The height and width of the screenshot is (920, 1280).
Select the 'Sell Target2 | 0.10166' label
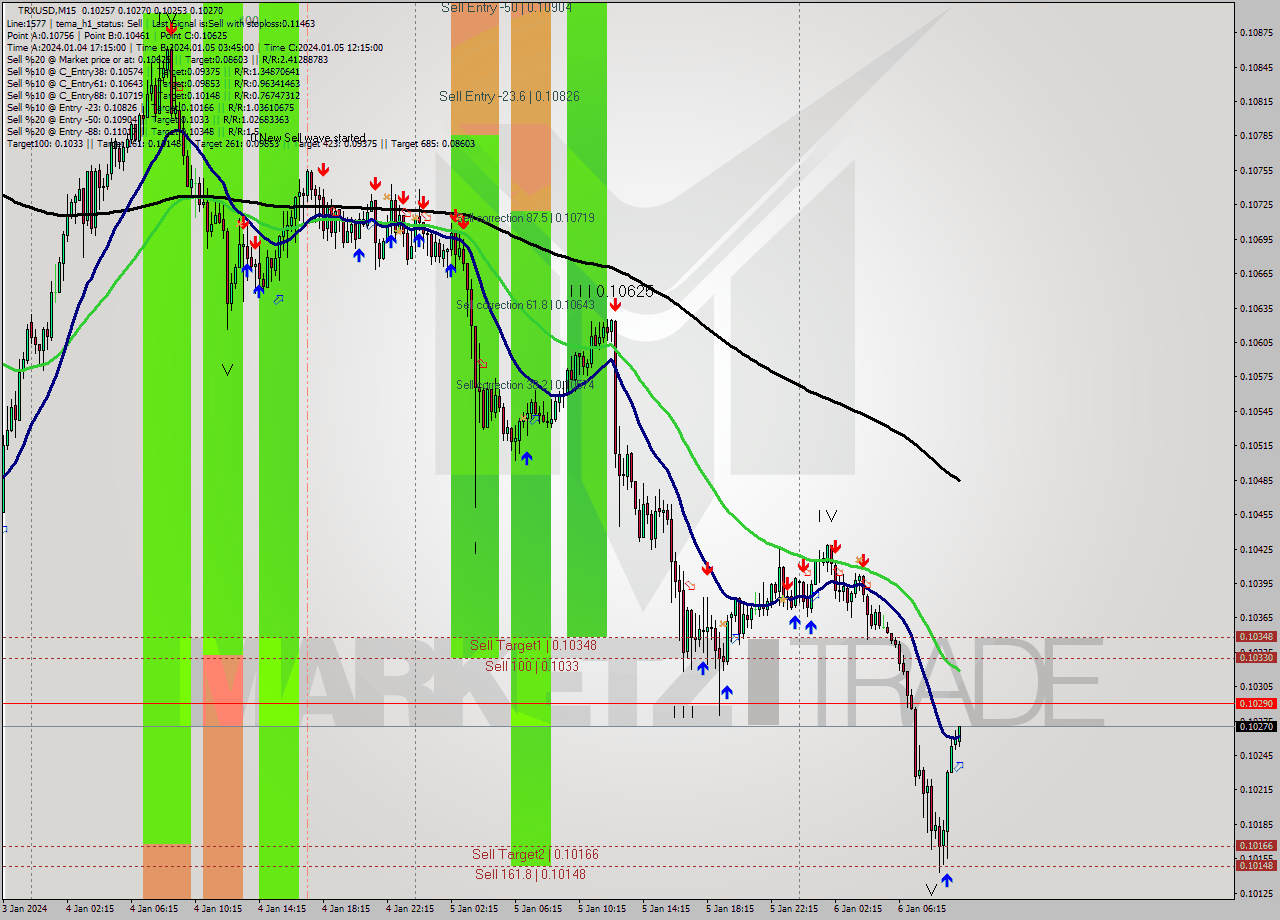click(x=535, y=854)
